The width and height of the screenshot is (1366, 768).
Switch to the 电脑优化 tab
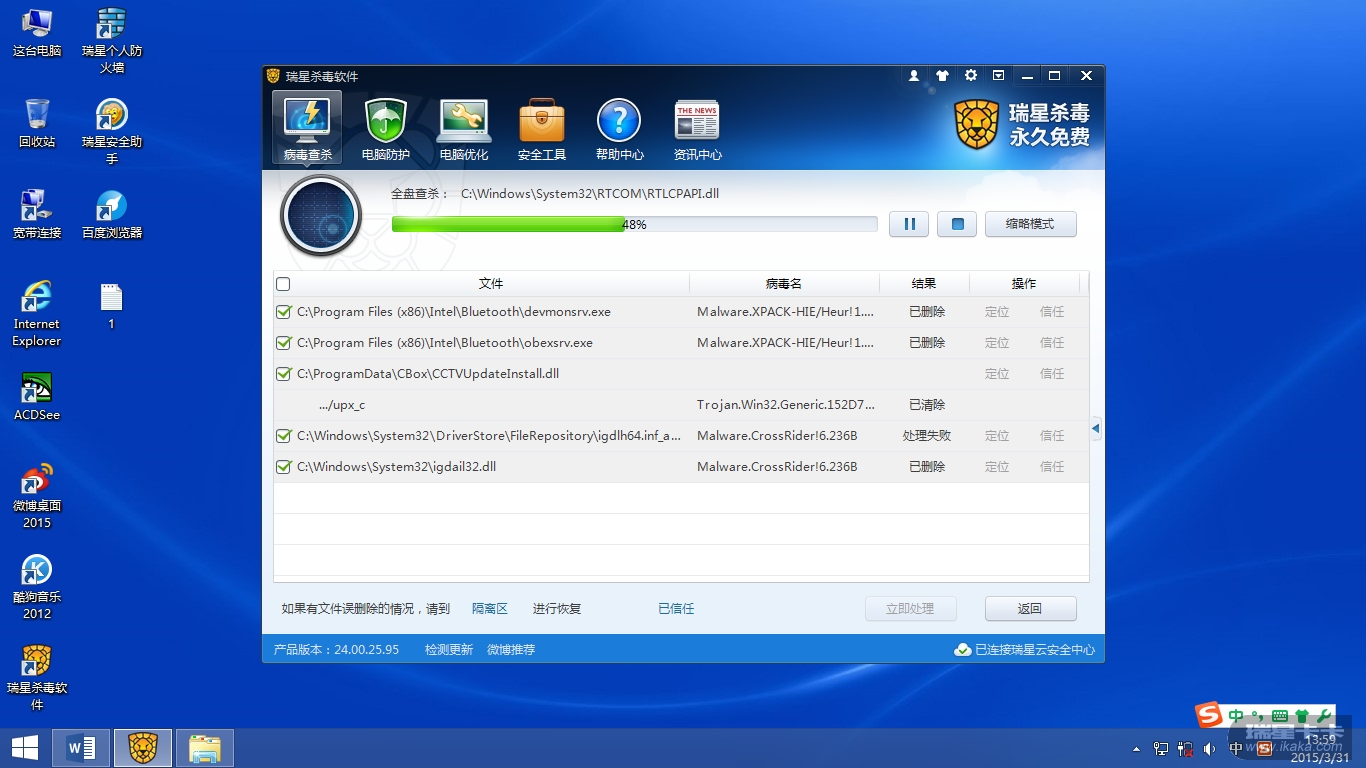pyautogui.click(x=463, y=128)
